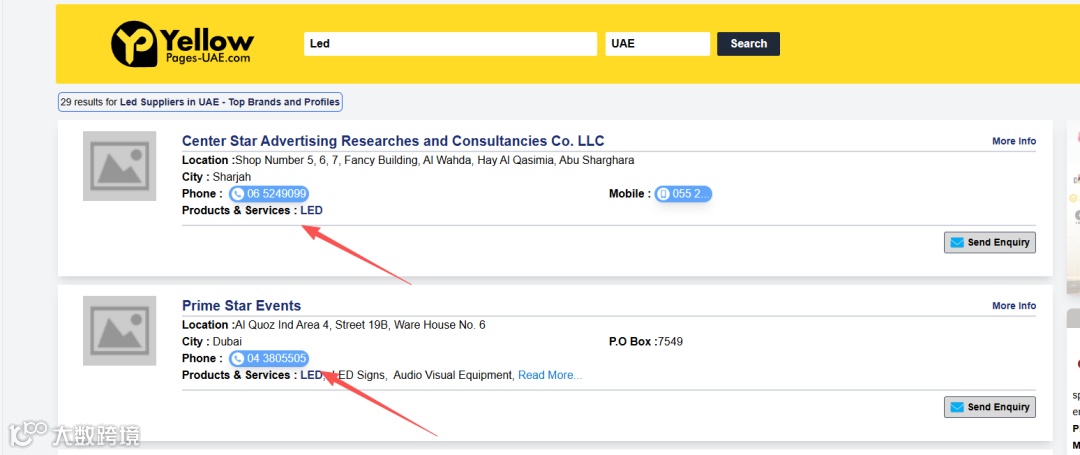Click envelope icon for Prime Star enquiry
The image size is (1080, 455).
click(x=957, y=407)
